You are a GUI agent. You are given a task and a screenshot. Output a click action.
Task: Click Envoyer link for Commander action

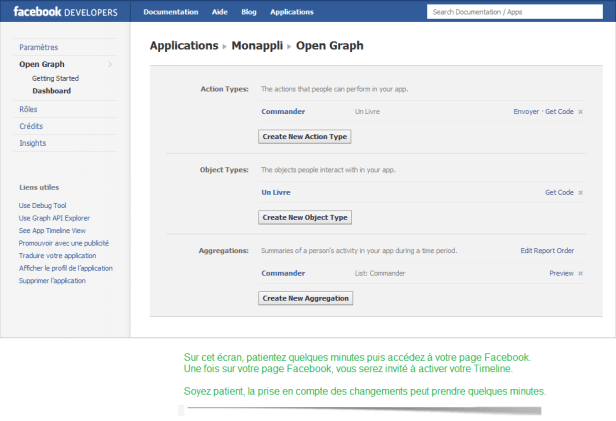click(x=525, y=111)
